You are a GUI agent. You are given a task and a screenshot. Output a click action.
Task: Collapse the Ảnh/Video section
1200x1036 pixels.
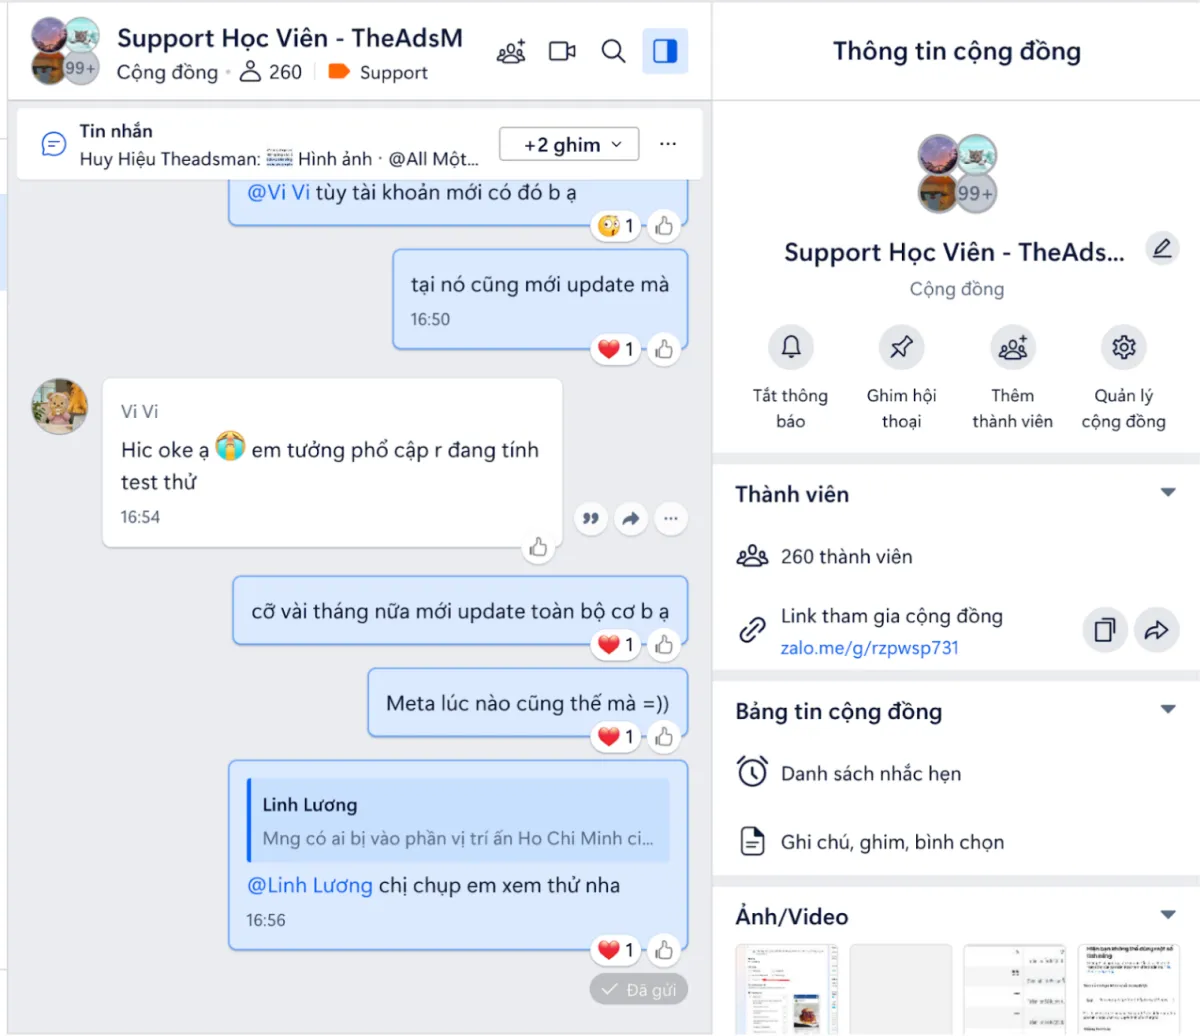click(1167, 915)
